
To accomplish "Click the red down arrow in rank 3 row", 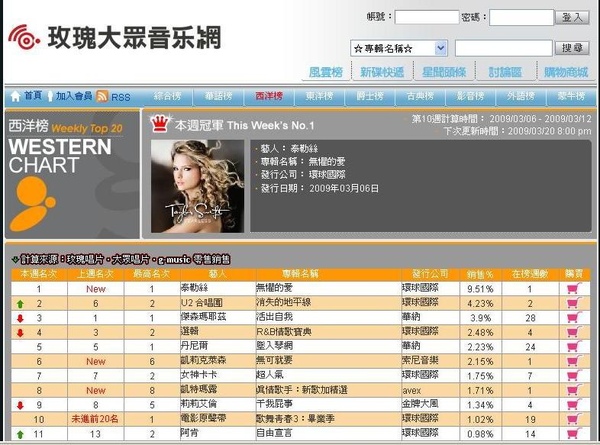I will 20,318.
